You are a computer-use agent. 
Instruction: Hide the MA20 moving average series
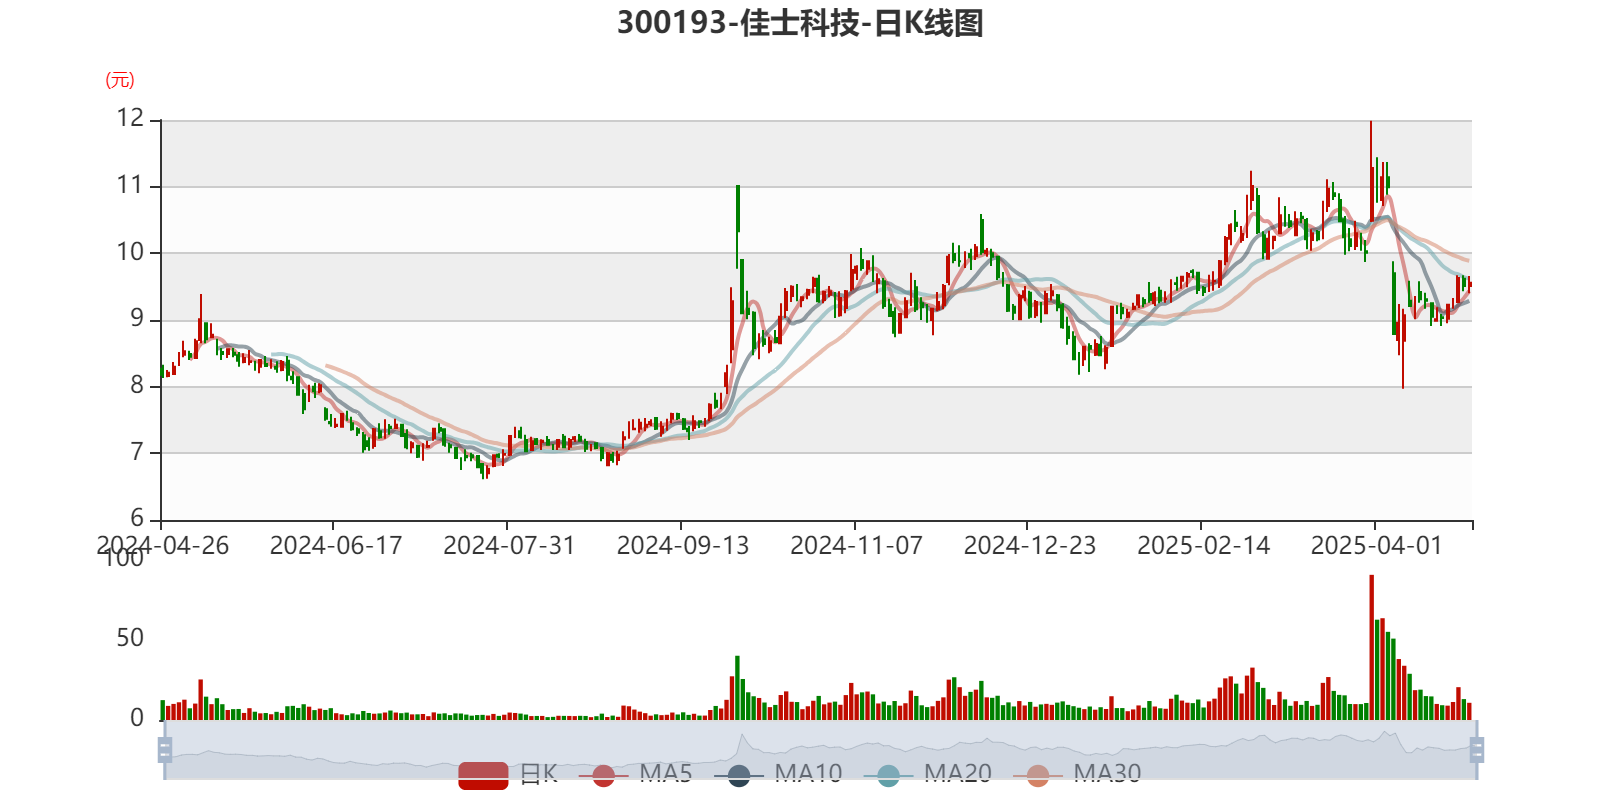coord(888,775)
